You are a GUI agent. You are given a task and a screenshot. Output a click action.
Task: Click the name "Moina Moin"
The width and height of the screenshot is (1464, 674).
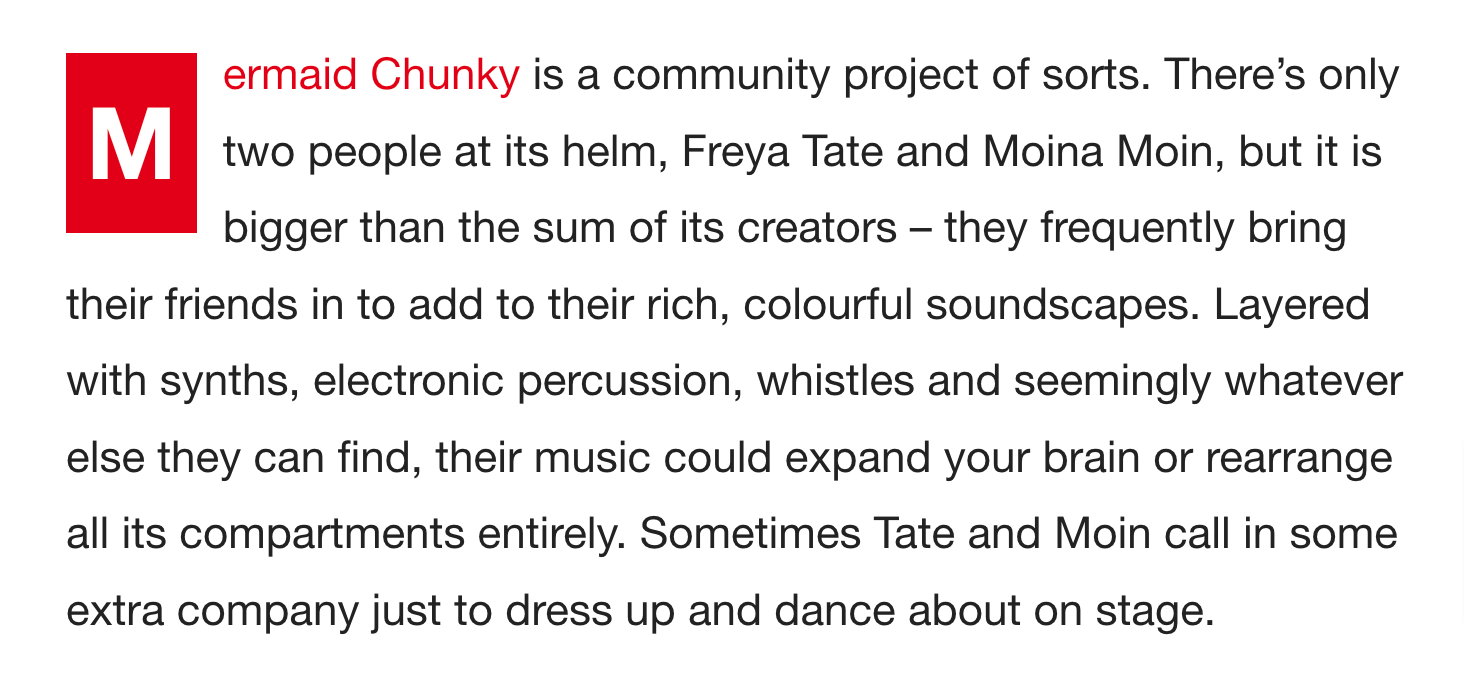1104,153
